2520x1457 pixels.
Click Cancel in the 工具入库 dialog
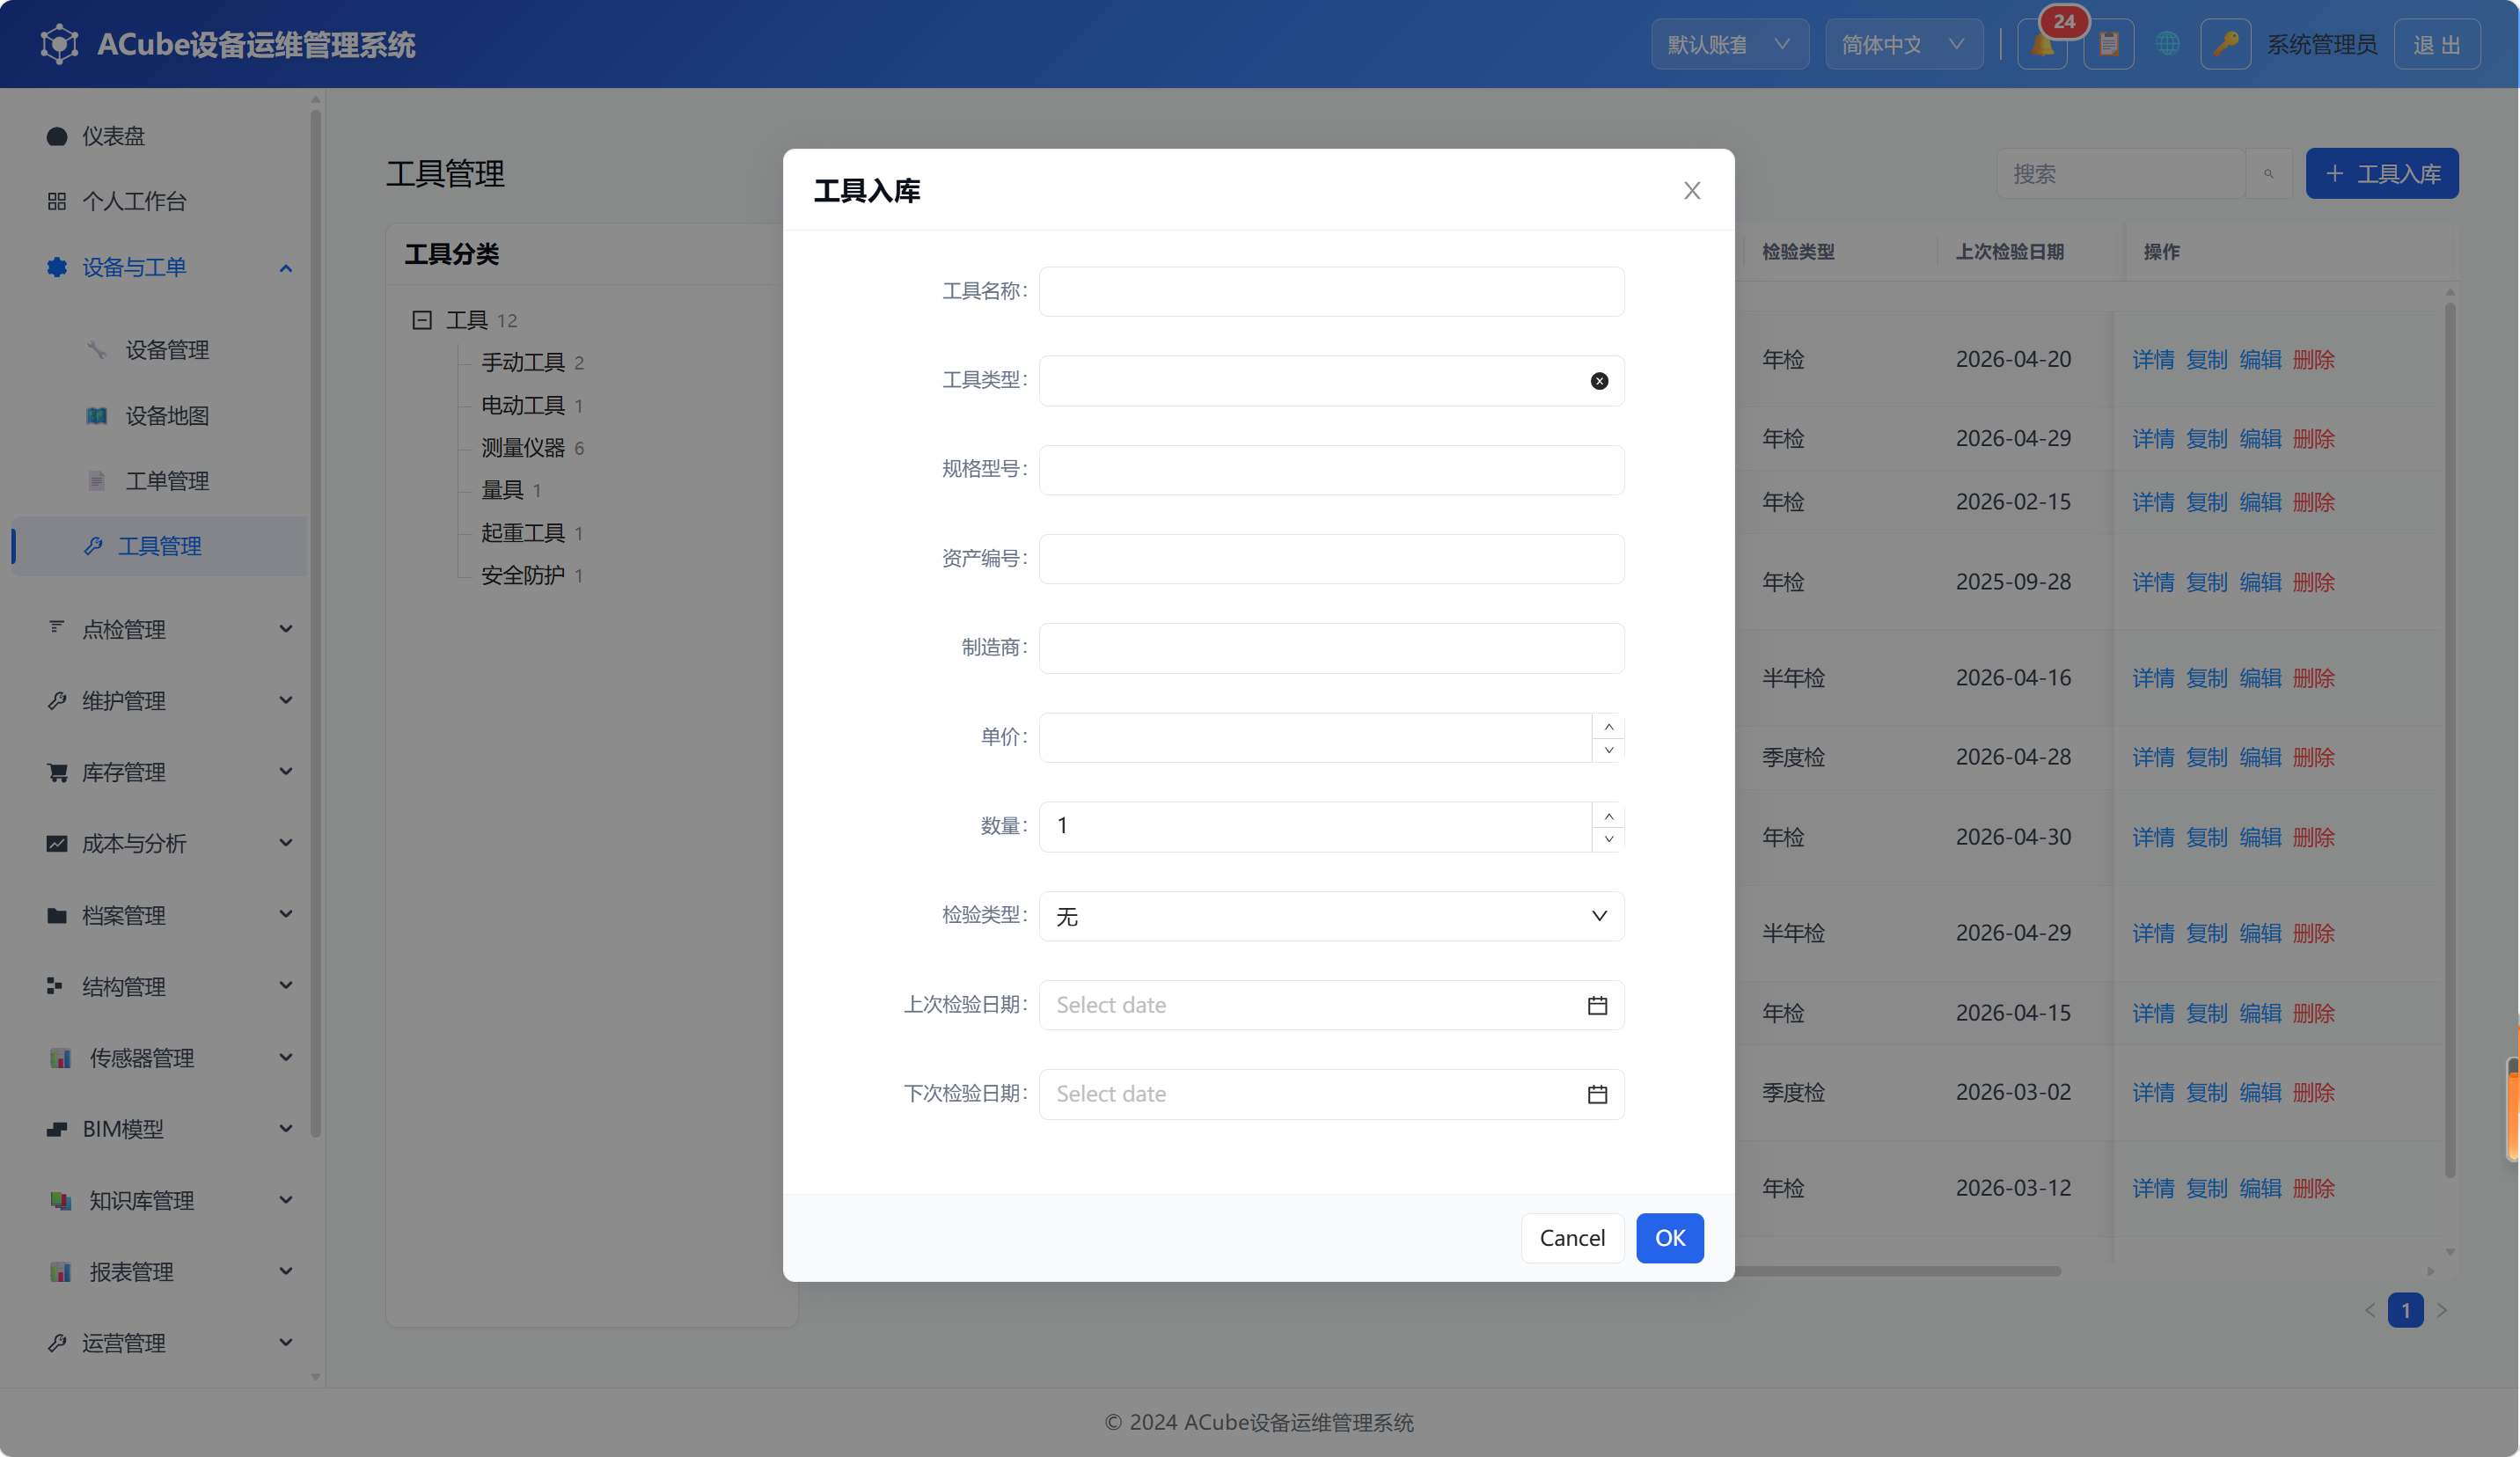[1572, 1238]
